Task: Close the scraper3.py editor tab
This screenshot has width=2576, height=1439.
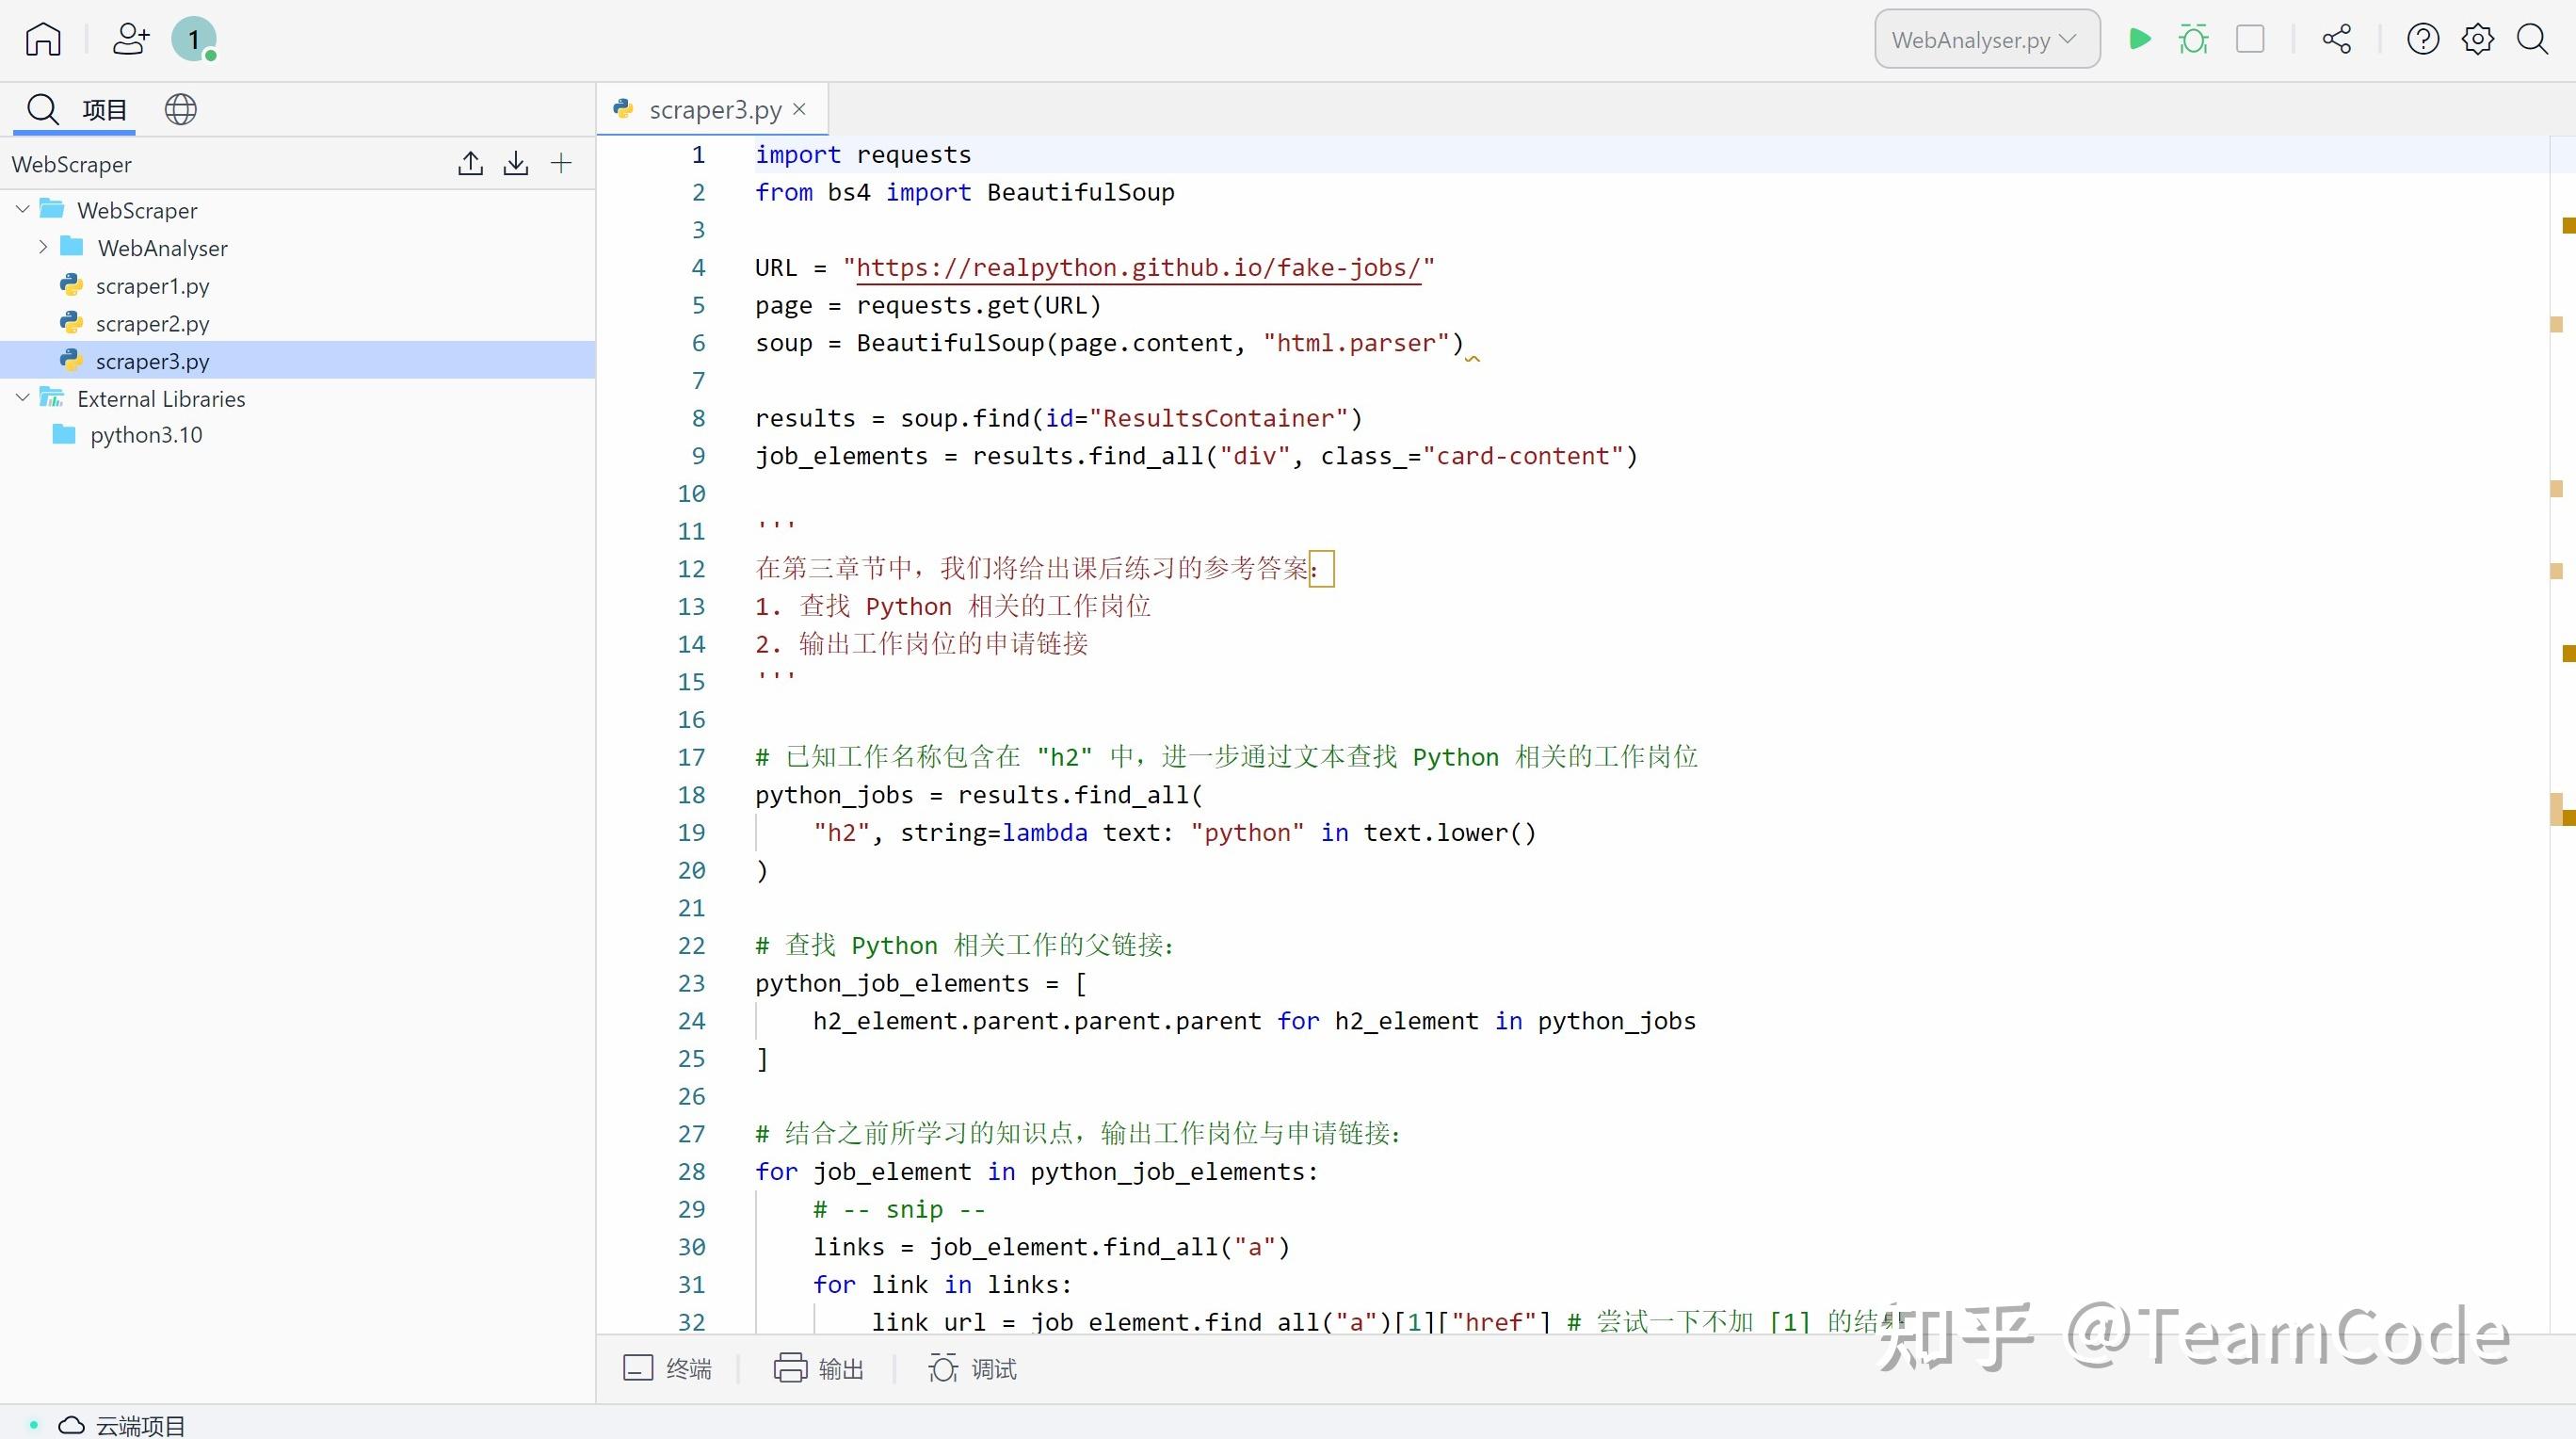Action: (x=799, y=109)
